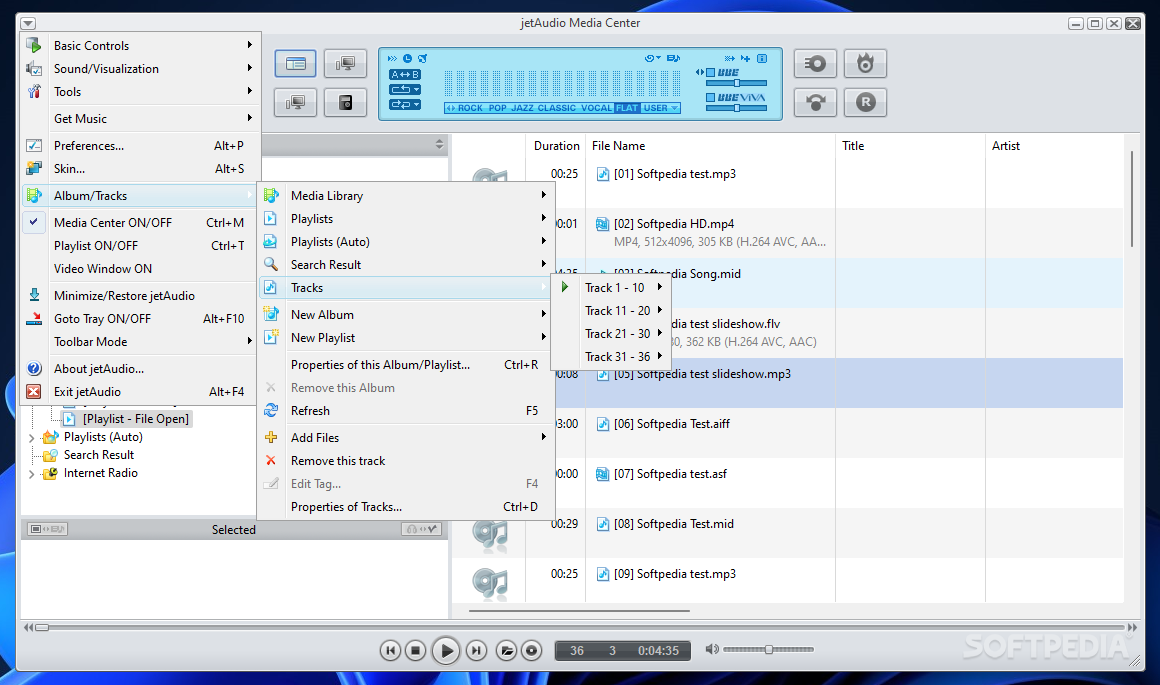Click the red X Remove this track icon
This screenshot has width=1160, height=685.
pos(272,460)
